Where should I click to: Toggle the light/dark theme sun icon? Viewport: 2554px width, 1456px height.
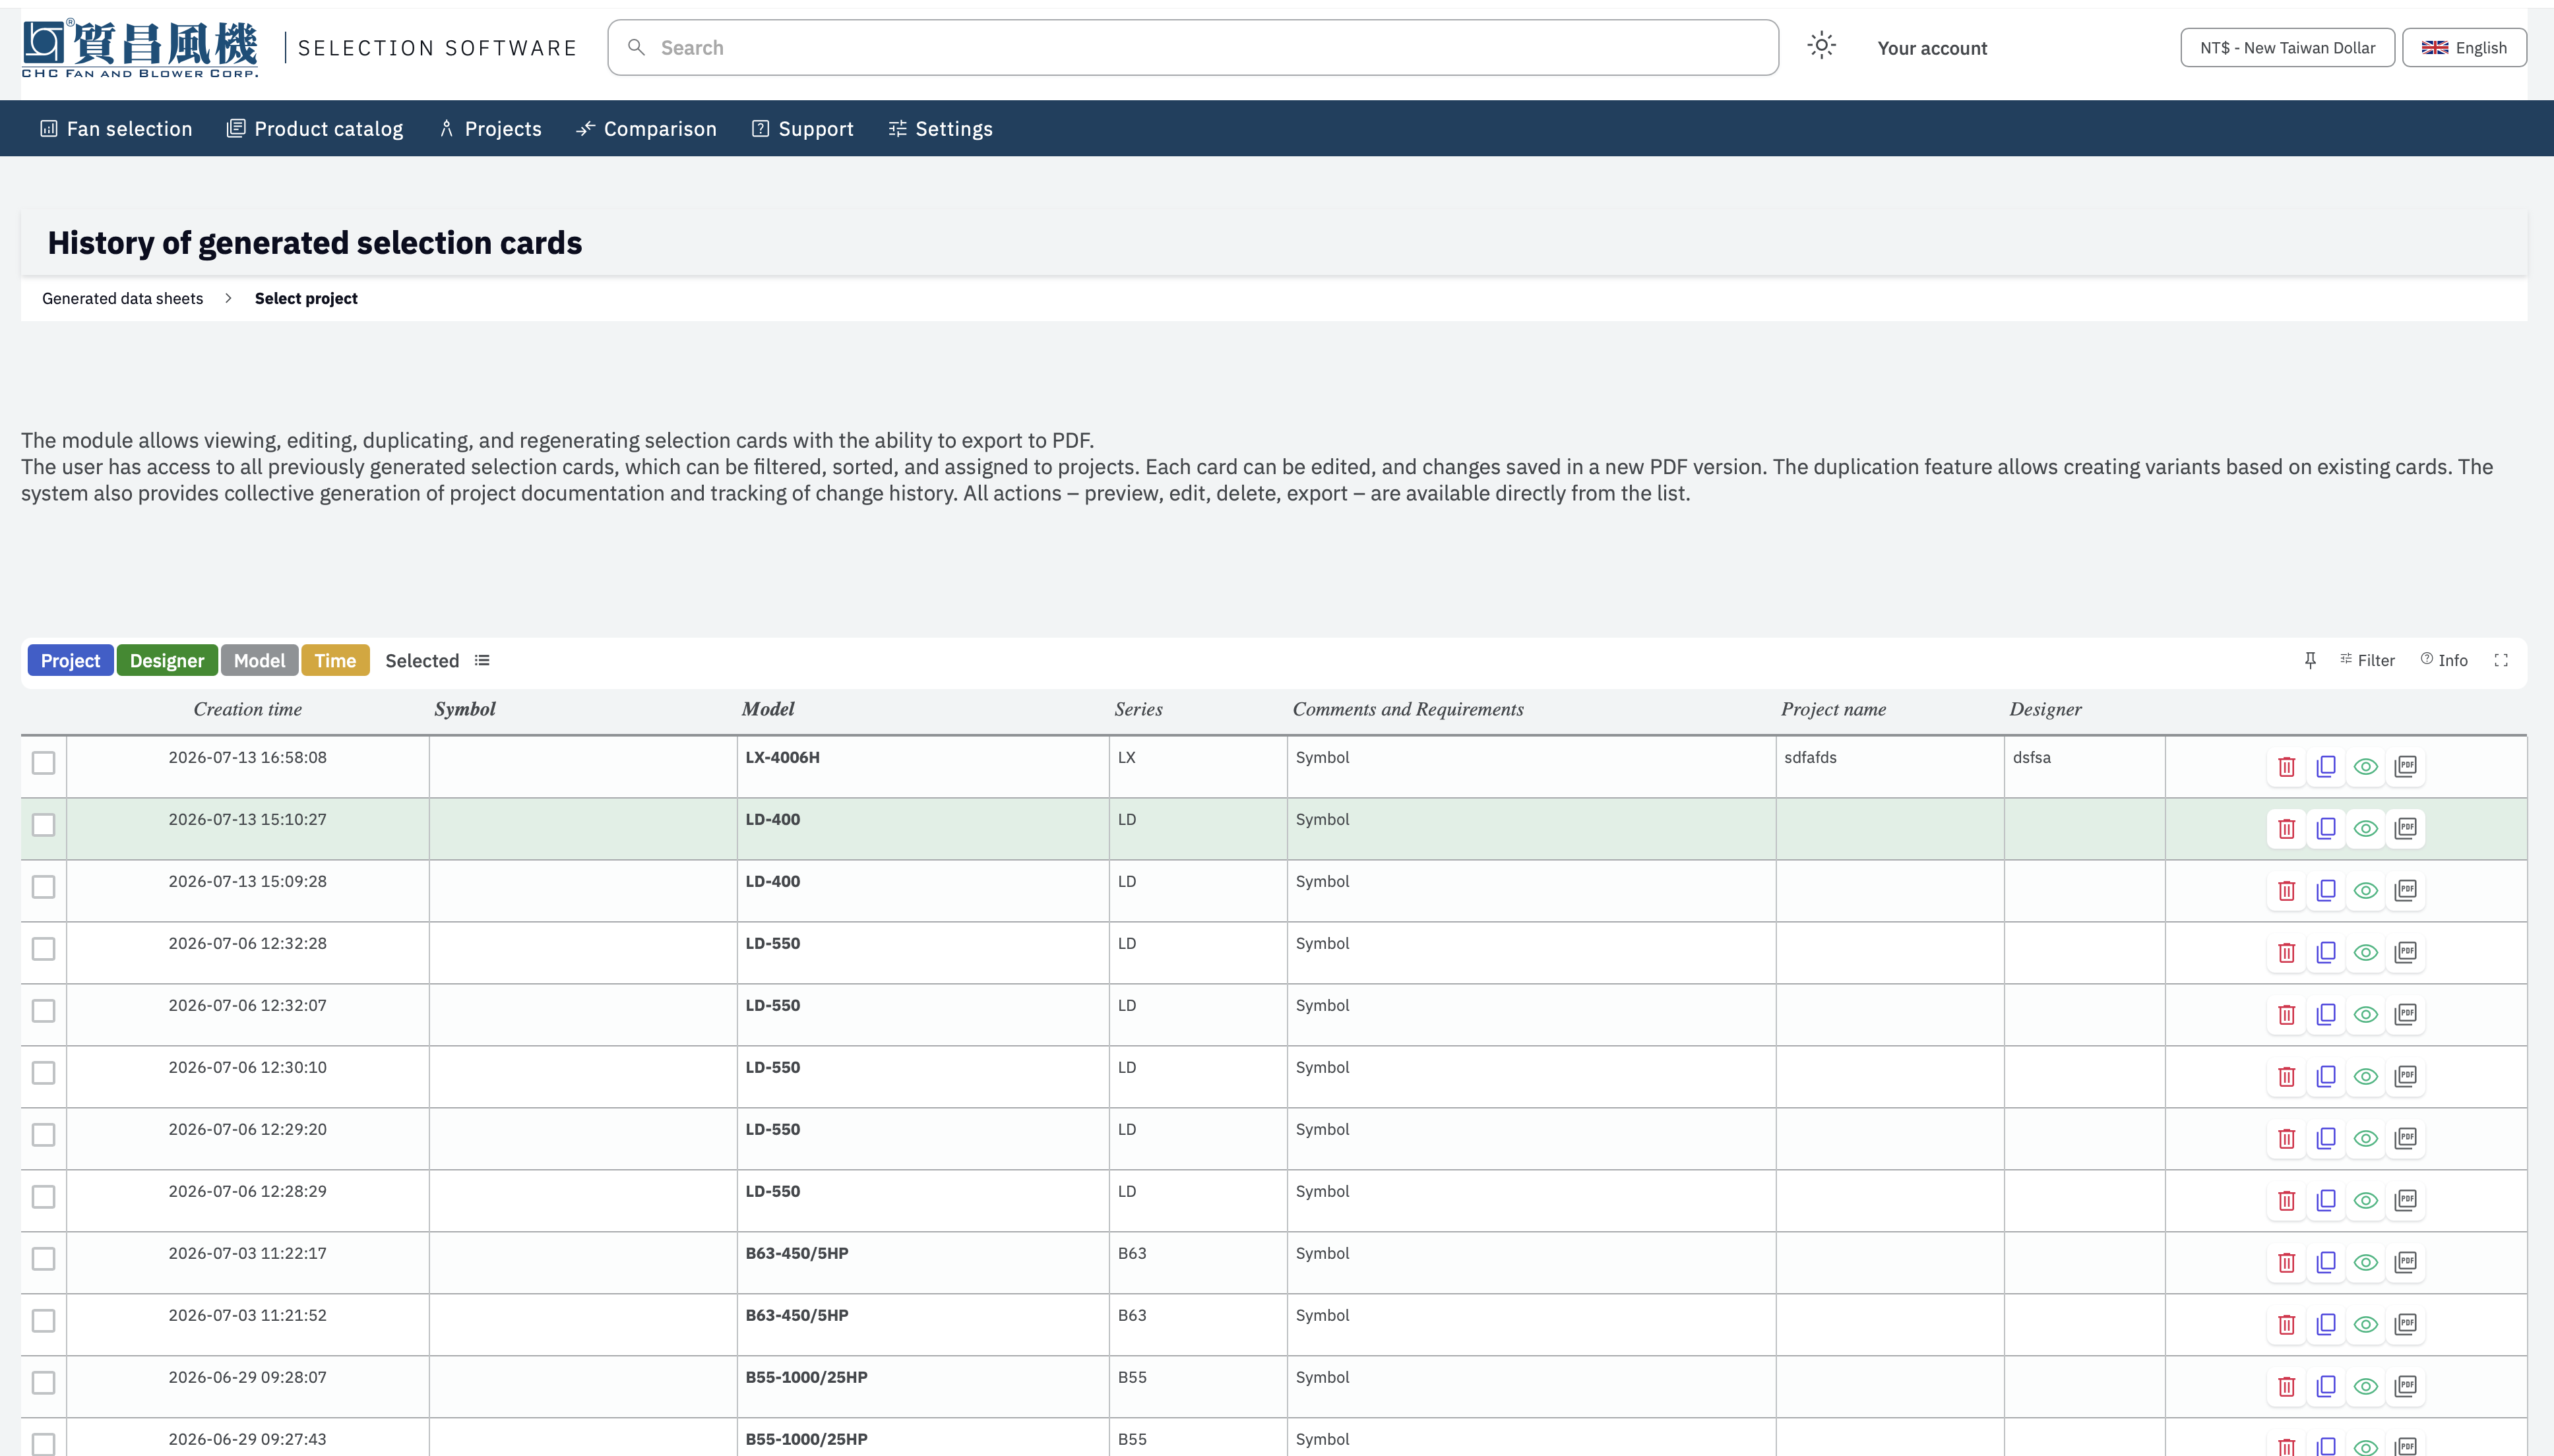pyautogui.click(x=1822, y=46)
